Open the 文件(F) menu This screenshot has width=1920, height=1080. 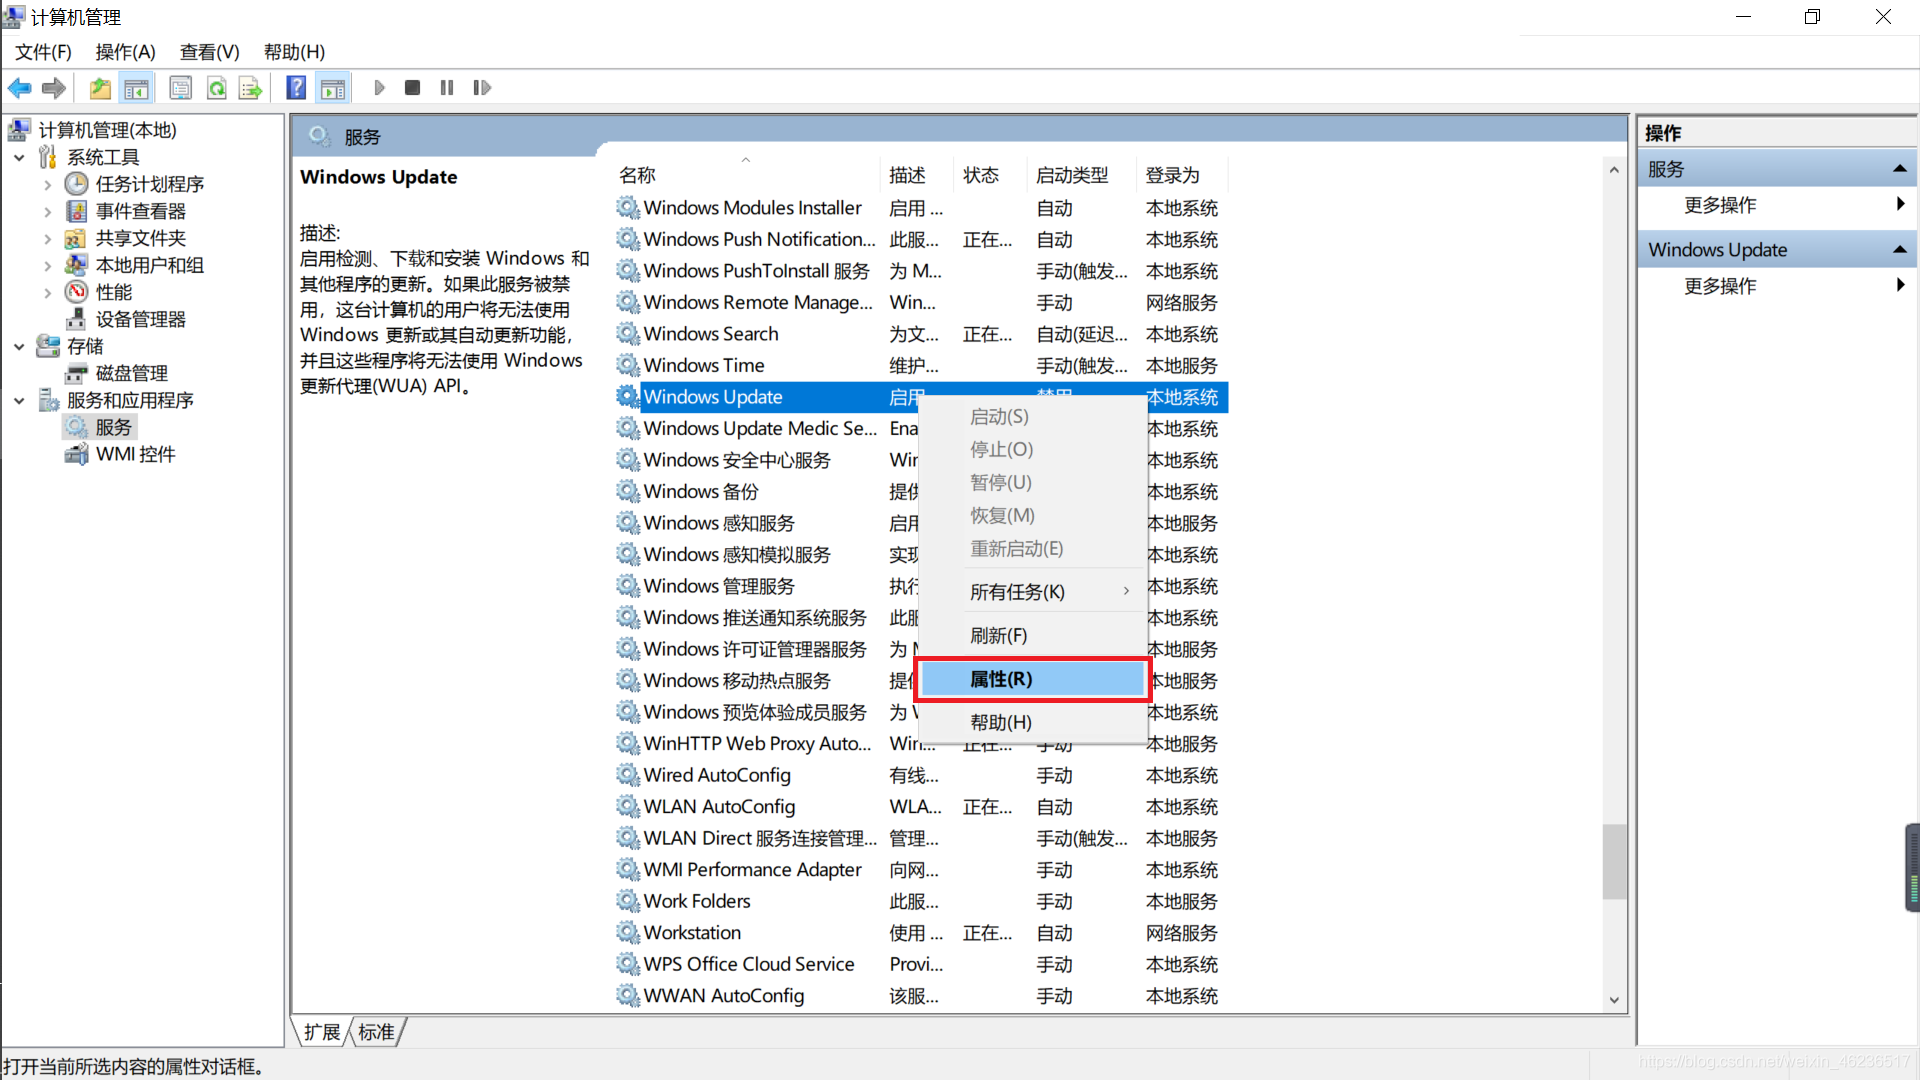[x=43, y=52]
